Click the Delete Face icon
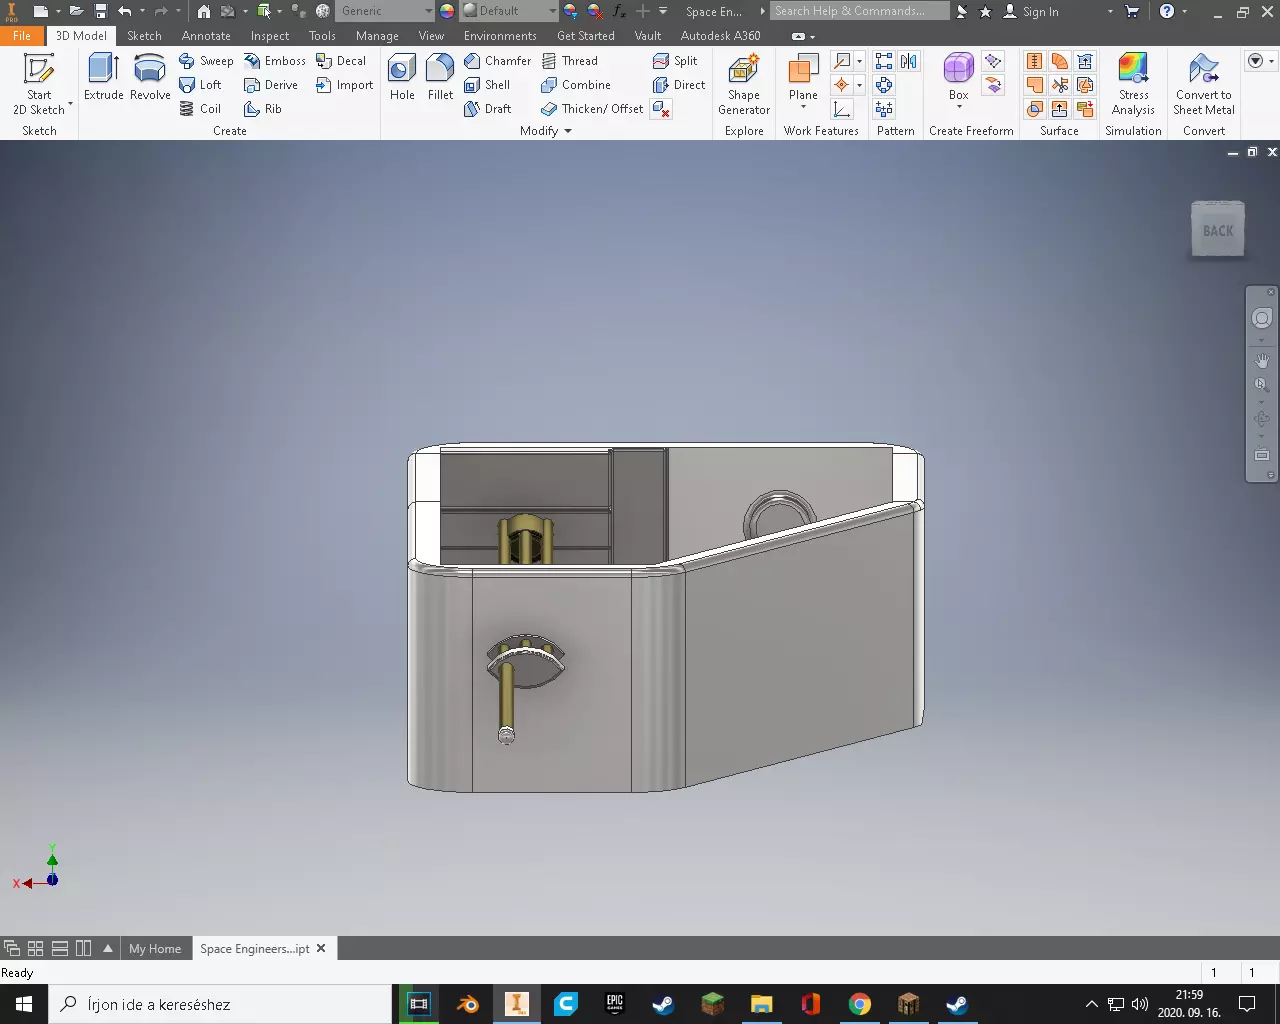This screenshot has width=1280, height=1024. coord(661,109)
